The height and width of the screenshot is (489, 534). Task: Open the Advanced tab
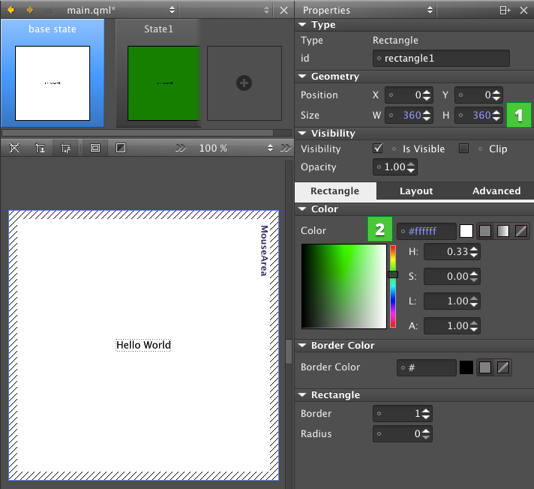click(496, 191)
